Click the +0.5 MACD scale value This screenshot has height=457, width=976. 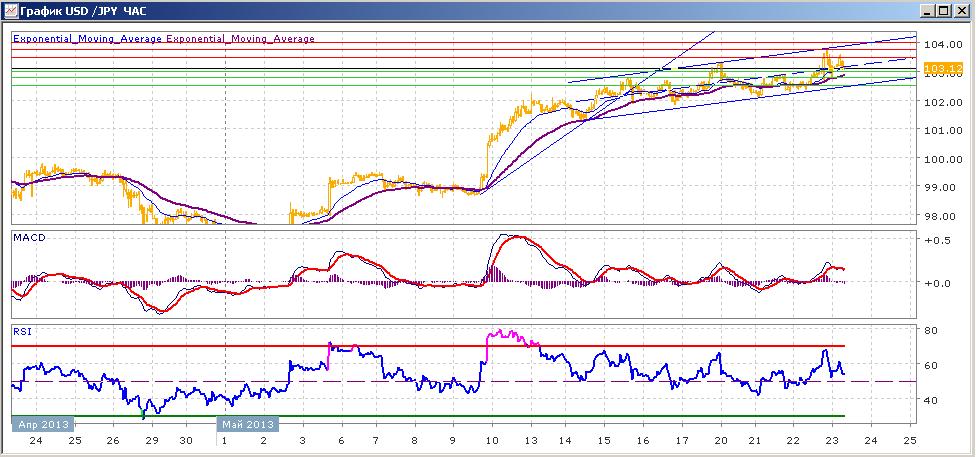[x=937, y=241]
